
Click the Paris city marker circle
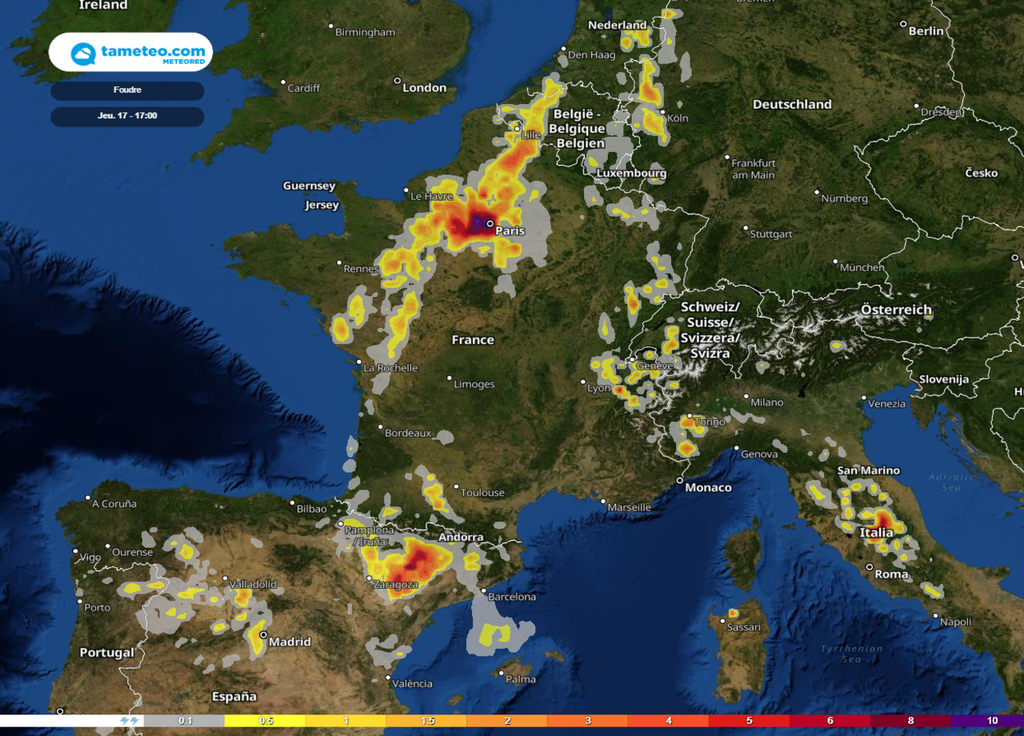pyautogui.click(x=490, y=224)
